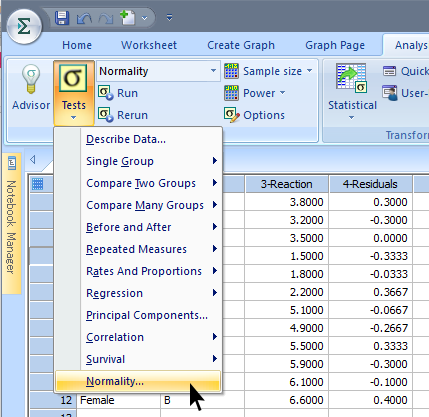The height and width of the screenshot is (417, 429).
Task: Expand the Regression submenu
Action: click(x=138, y=293)
